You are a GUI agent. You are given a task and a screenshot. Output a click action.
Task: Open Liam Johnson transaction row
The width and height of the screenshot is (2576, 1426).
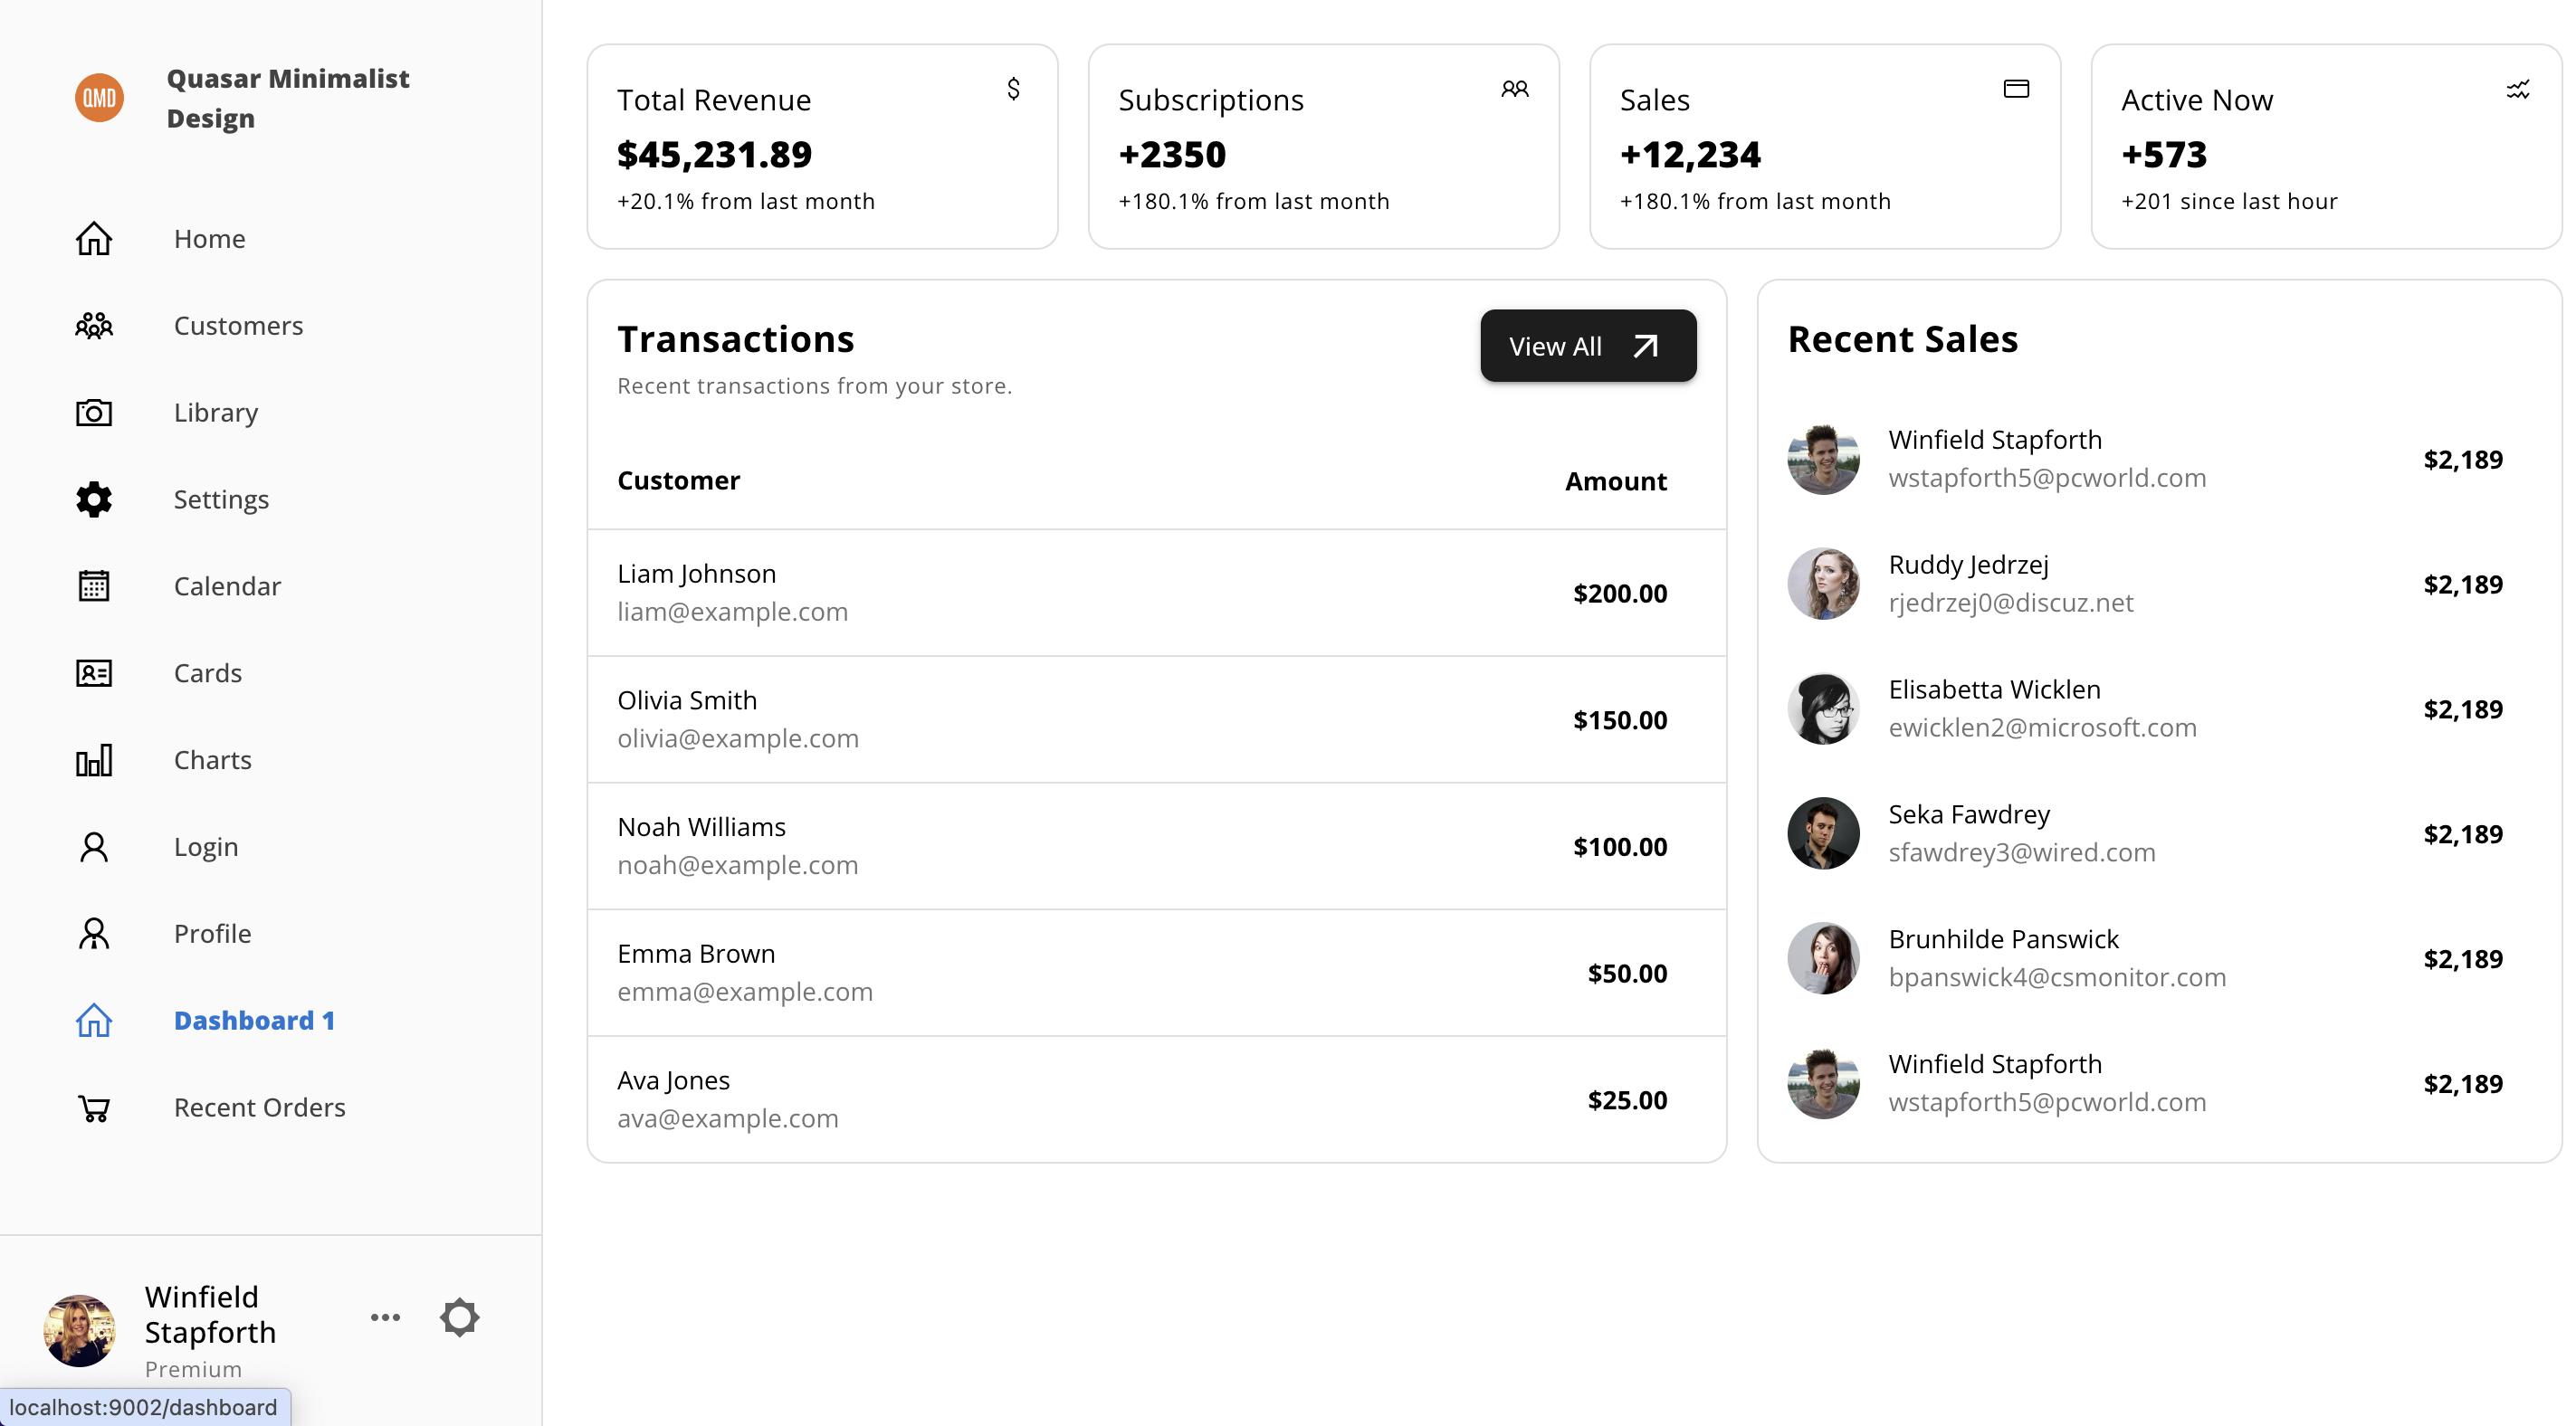coord(1157,593)
